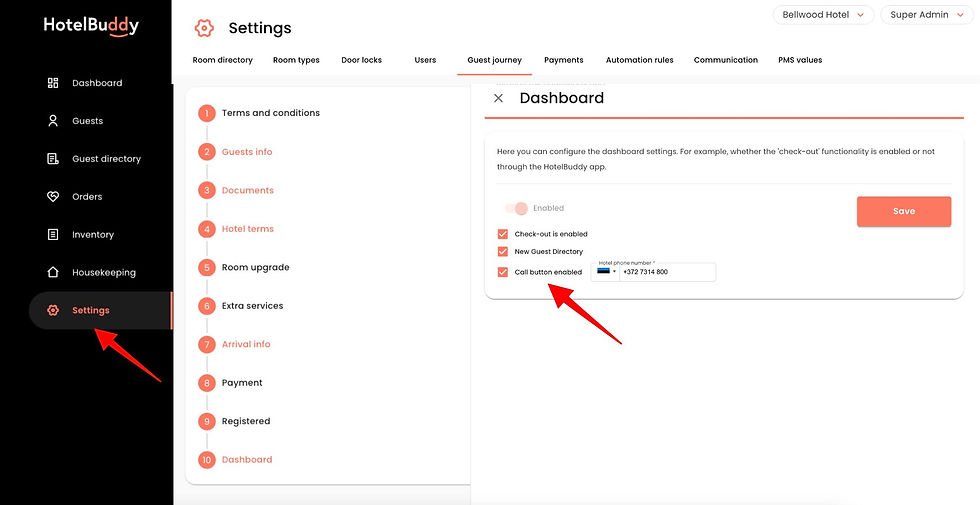Switch to Automation rules tab
980x505 pixels.
639,60
